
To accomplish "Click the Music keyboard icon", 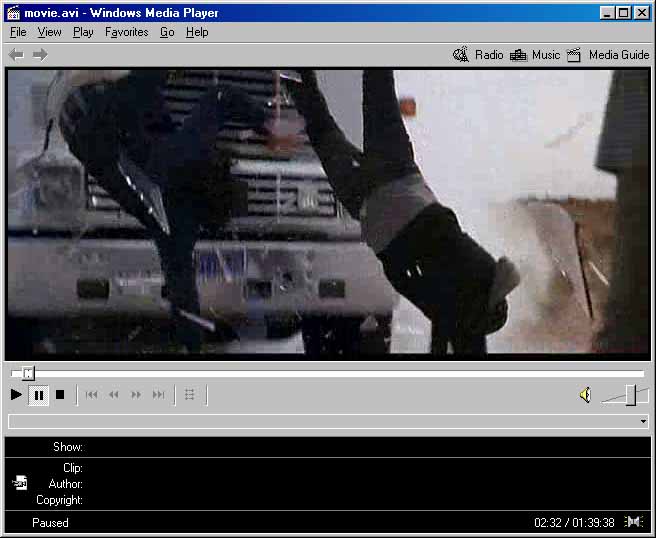I will pyautogui.click(x=518, y=55).
